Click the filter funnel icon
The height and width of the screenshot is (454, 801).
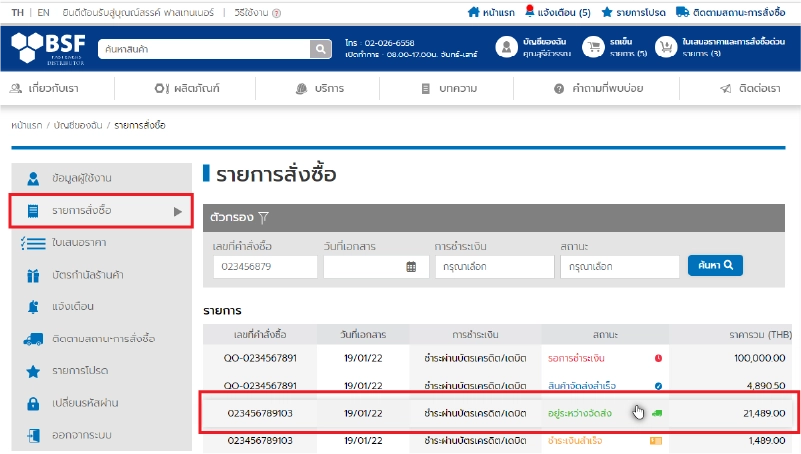pos(264,216)
